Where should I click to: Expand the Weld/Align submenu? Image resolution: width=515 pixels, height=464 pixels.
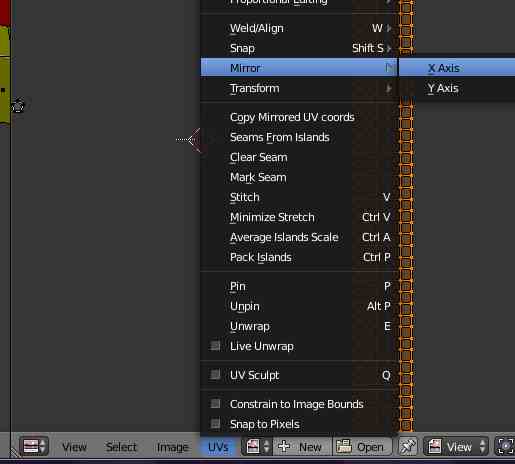(299, 28)
